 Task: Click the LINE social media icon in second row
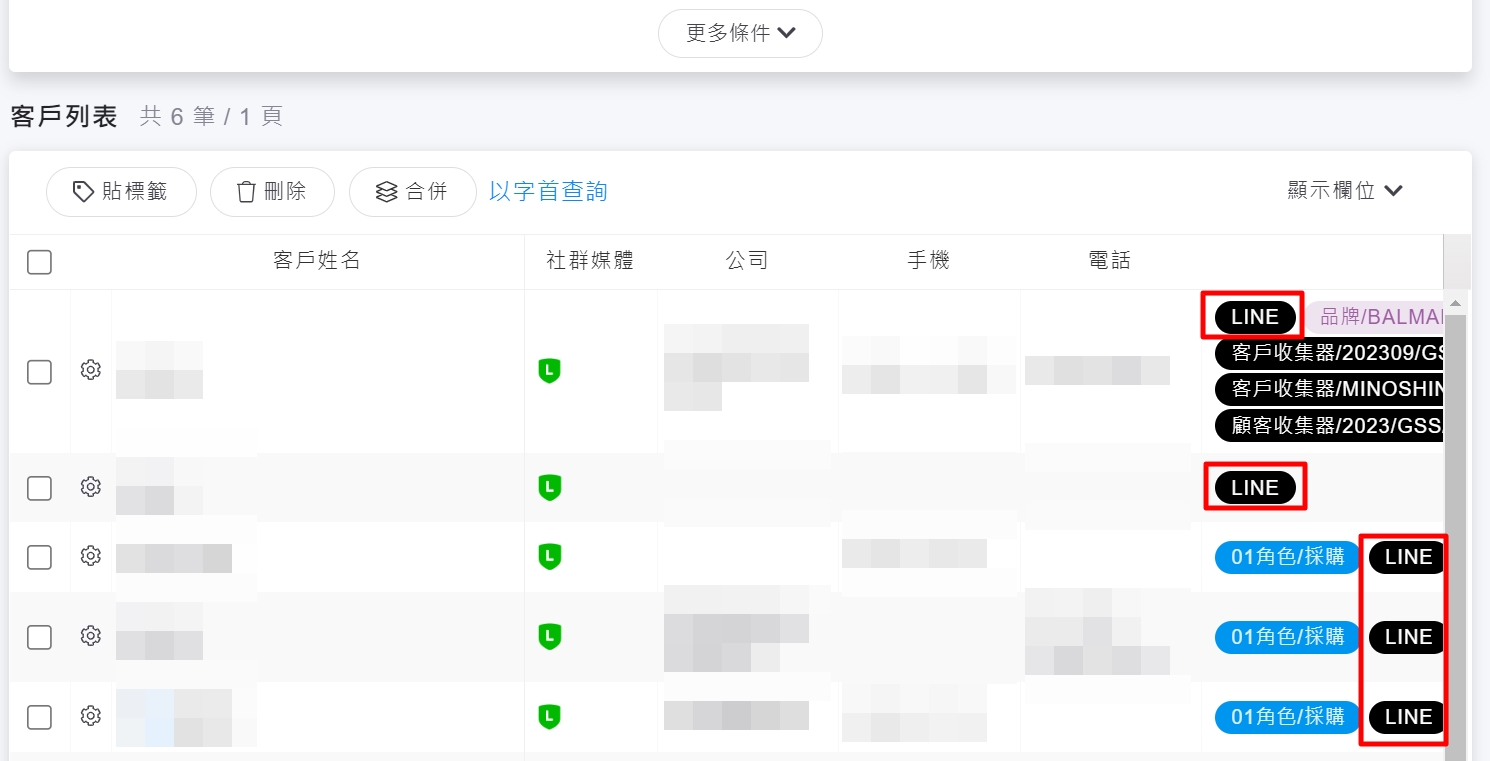549,488
